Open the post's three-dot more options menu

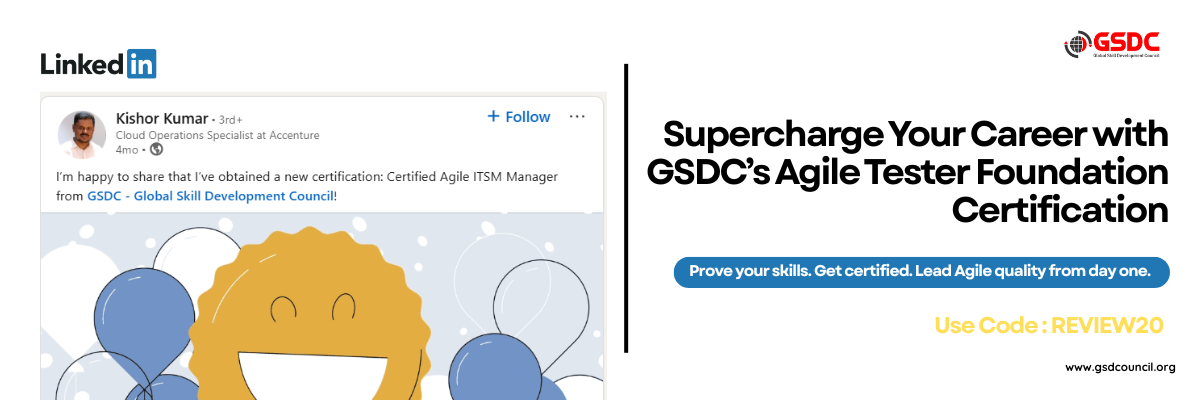pos(577,117)
